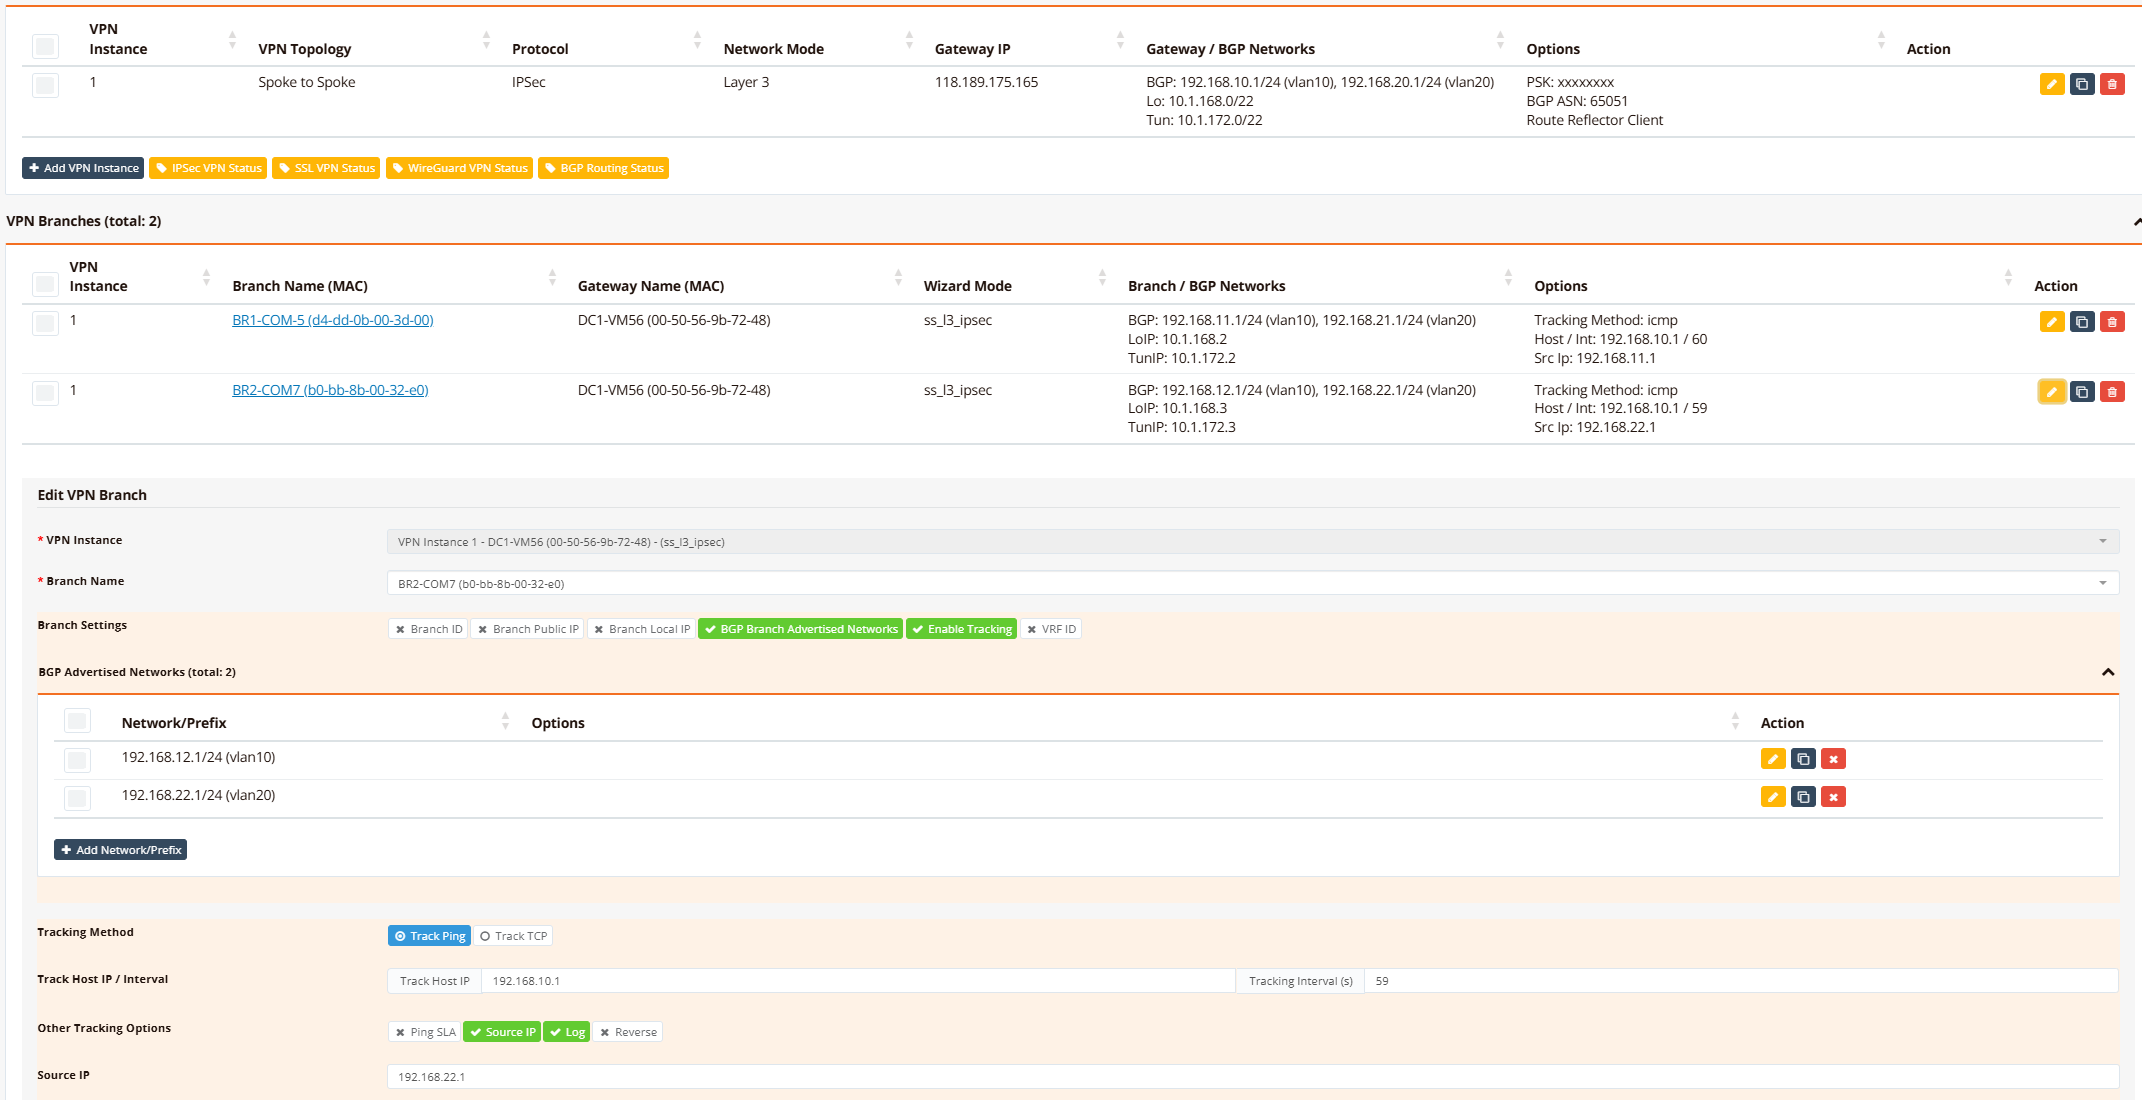Select all VPN branches header checkbox

click(x=45, y=284)
